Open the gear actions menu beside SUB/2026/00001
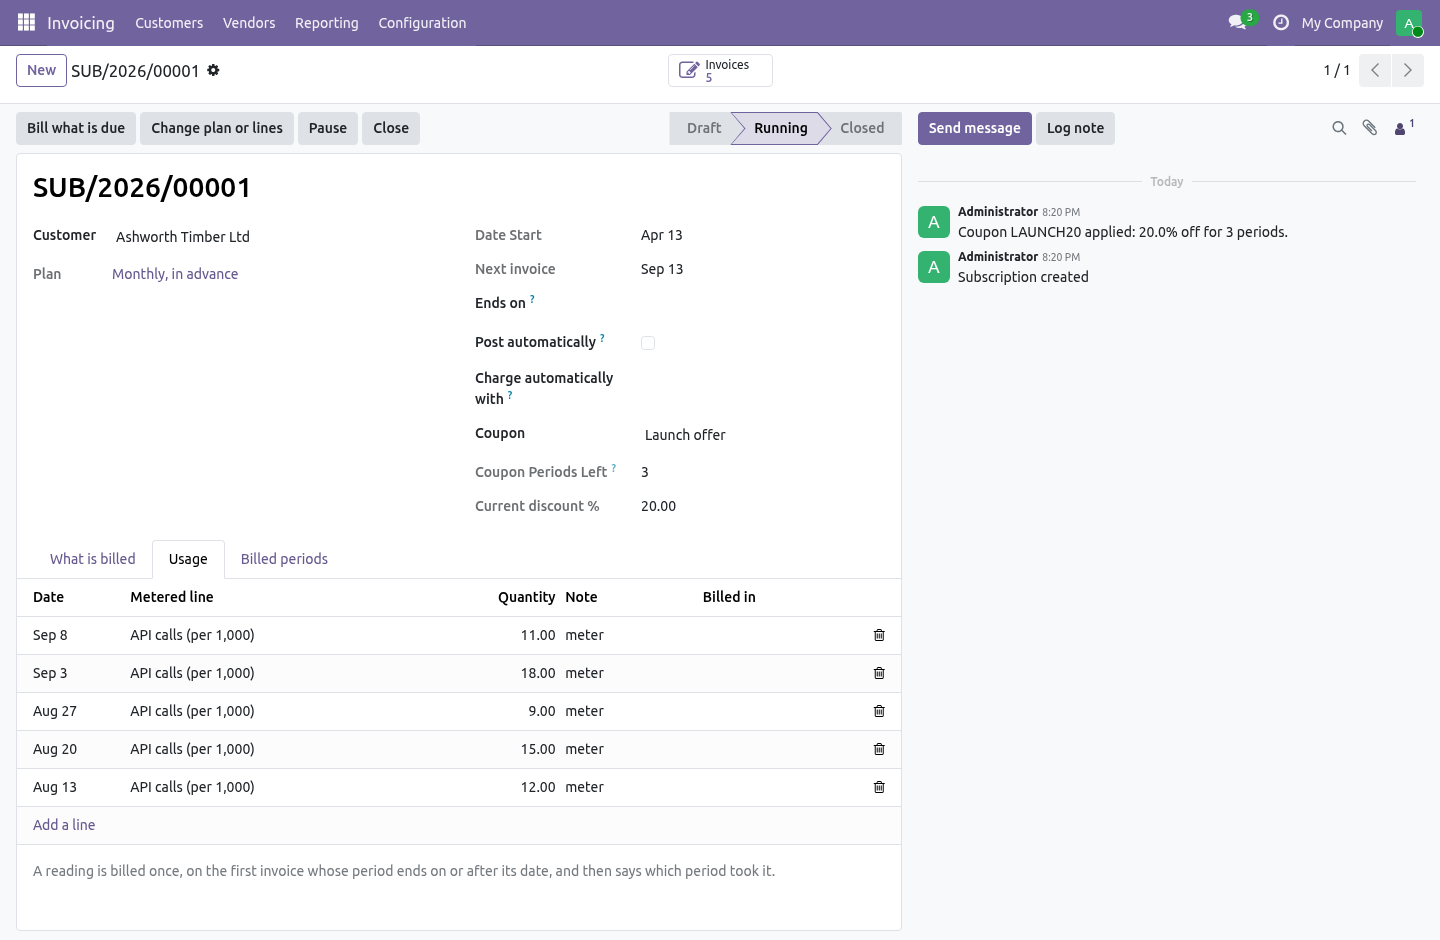Image resolution: width=1440 pixels, height=940 pixels. 213,70
